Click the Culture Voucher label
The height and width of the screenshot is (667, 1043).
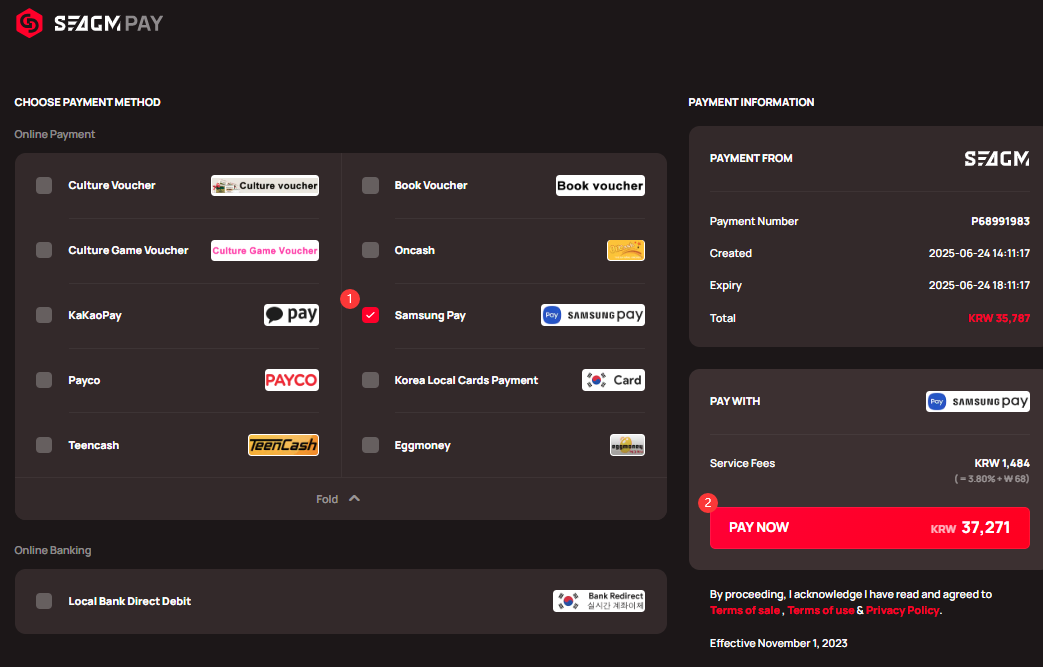point(112,186)
